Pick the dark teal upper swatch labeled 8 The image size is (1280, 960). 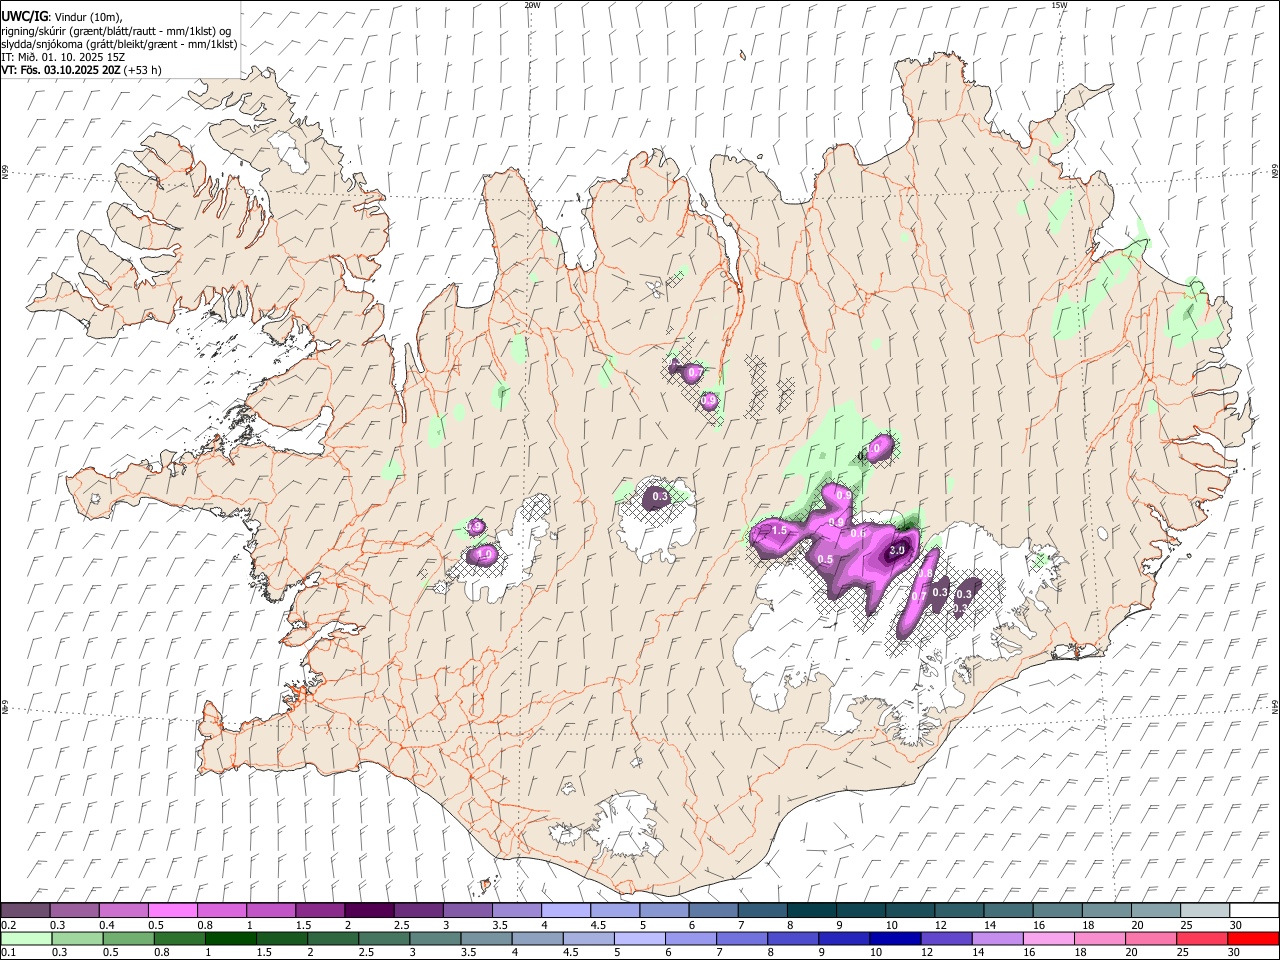point(811,911)
